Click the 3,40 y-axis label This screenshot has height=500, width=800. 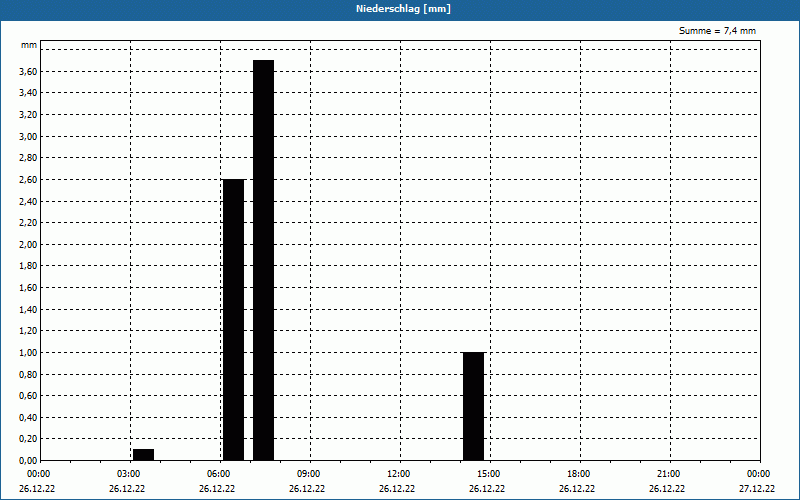28,93
